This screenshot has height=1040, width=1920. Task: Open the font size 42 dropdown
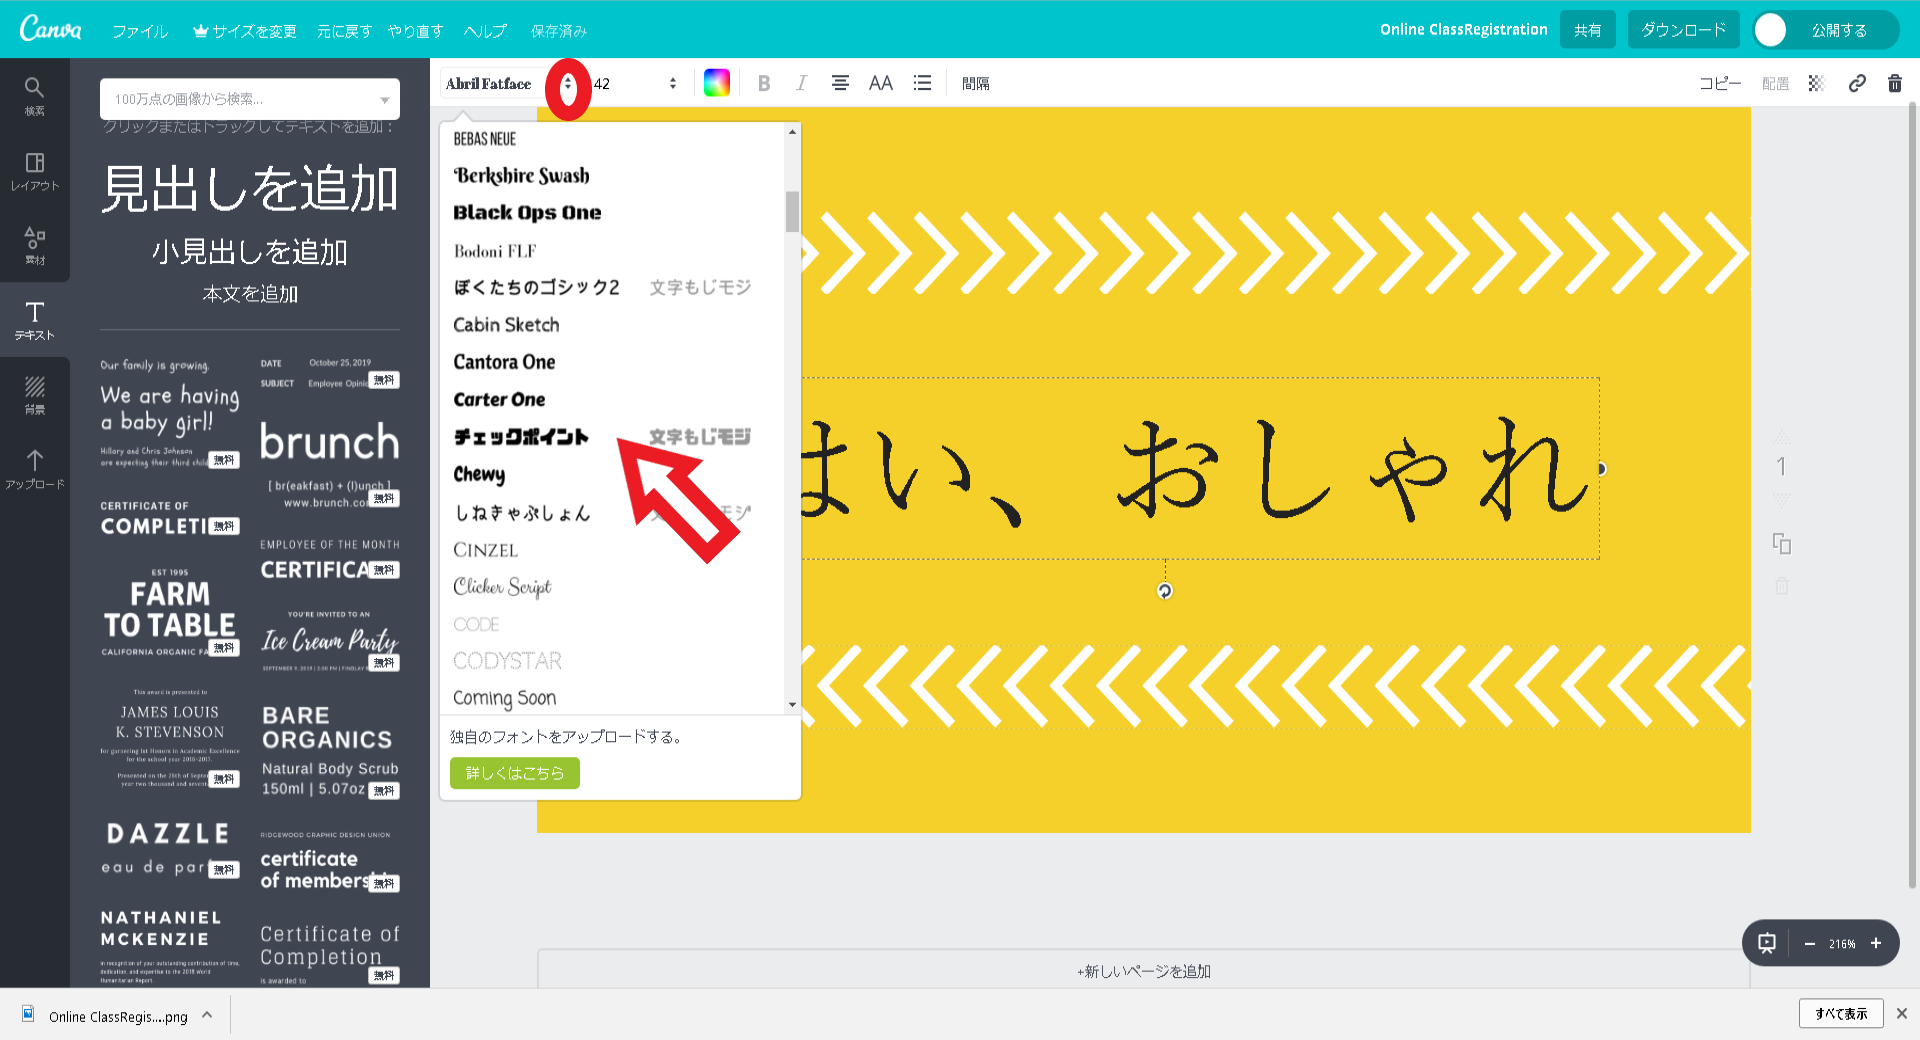pyautogui.click(x=635, y=84)
